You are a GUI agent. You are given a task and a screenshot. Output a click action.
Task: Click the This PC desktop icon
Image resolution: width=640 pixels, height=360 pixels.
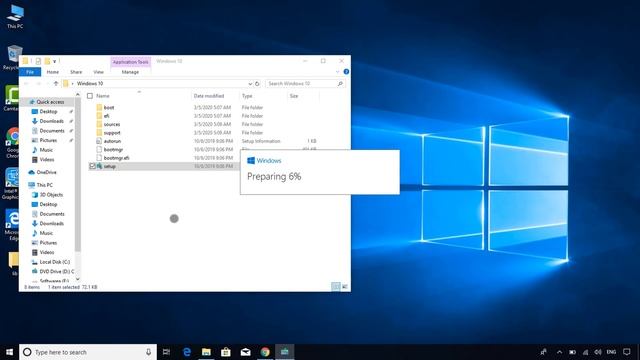tap(15, 16)
